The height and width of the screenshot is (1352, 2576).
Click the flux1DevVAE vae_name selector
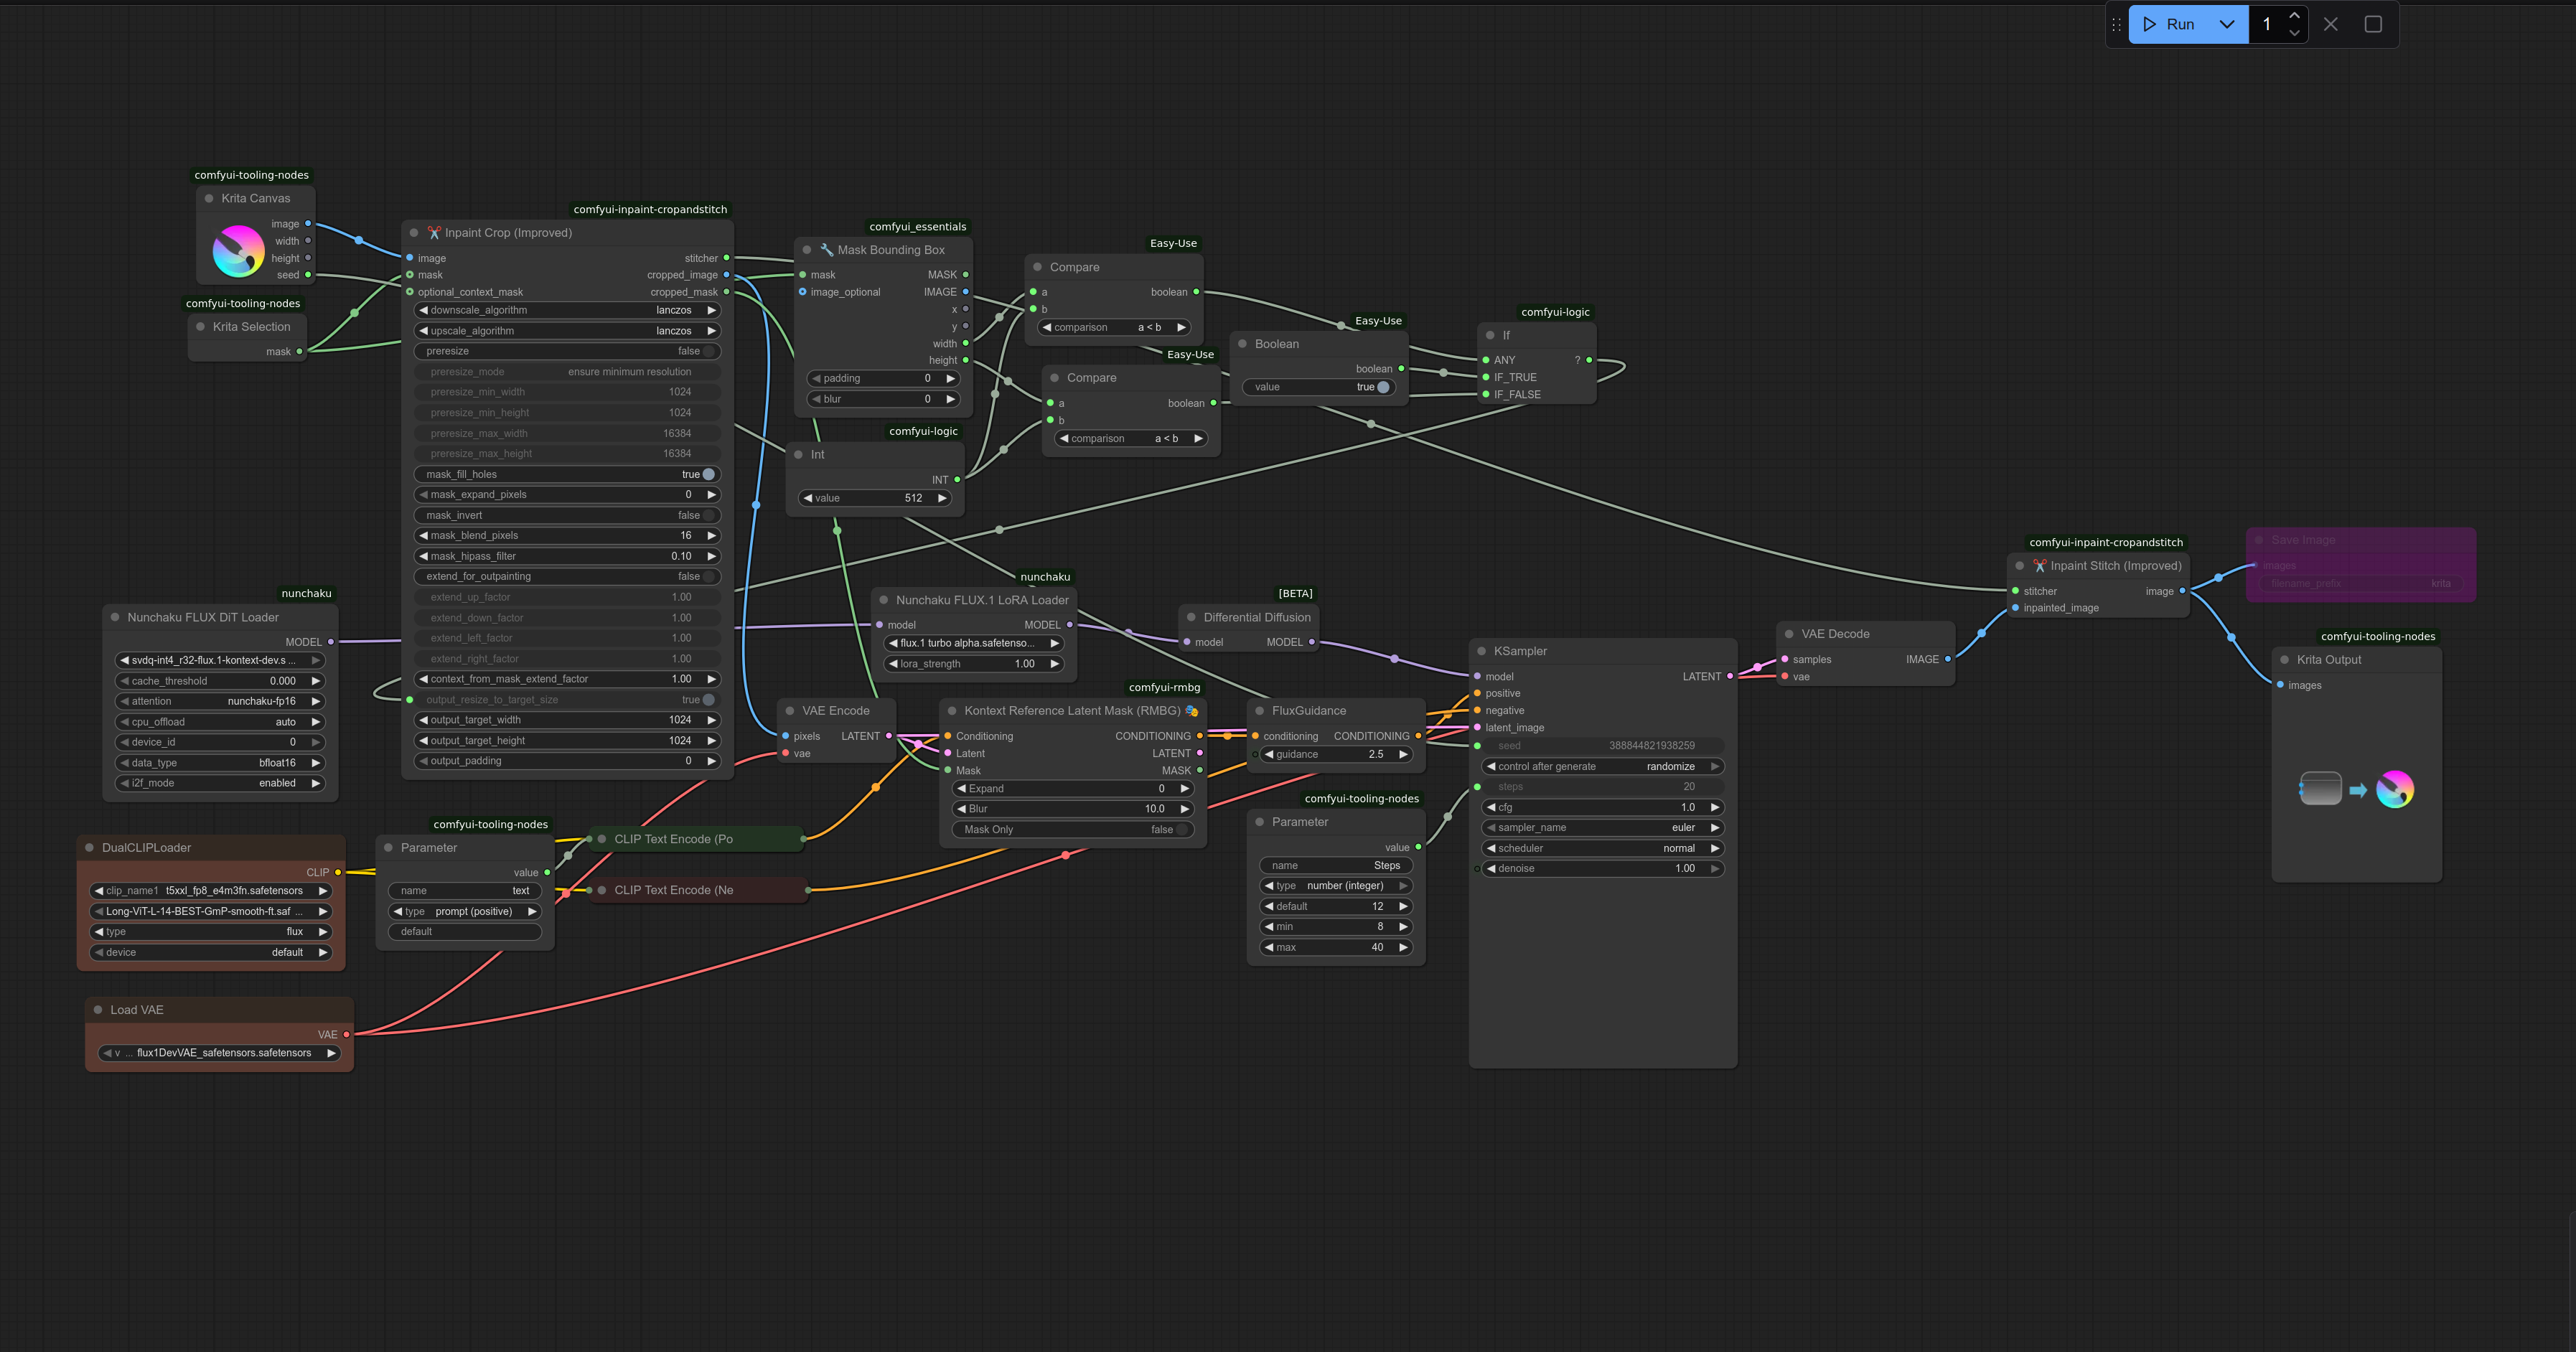coord(220,1052)
